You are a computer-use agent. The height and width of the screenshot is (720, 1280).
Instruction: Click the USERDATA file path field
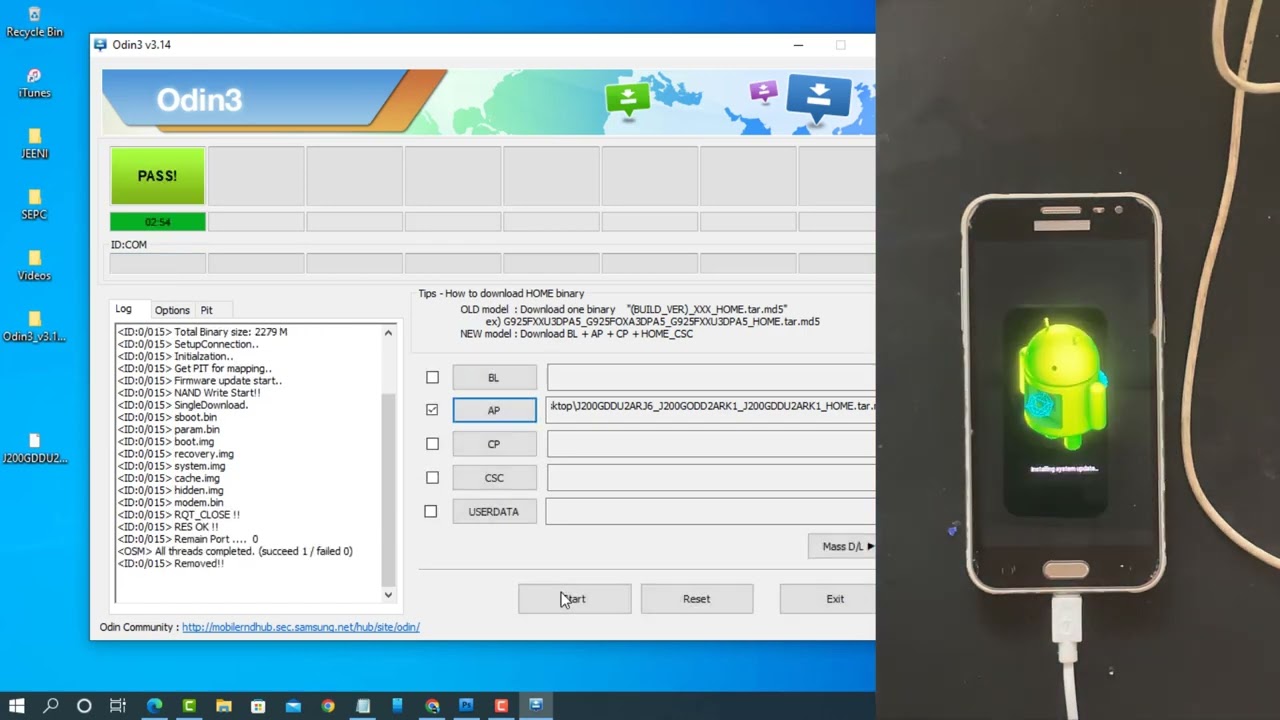tap(711, 511)
